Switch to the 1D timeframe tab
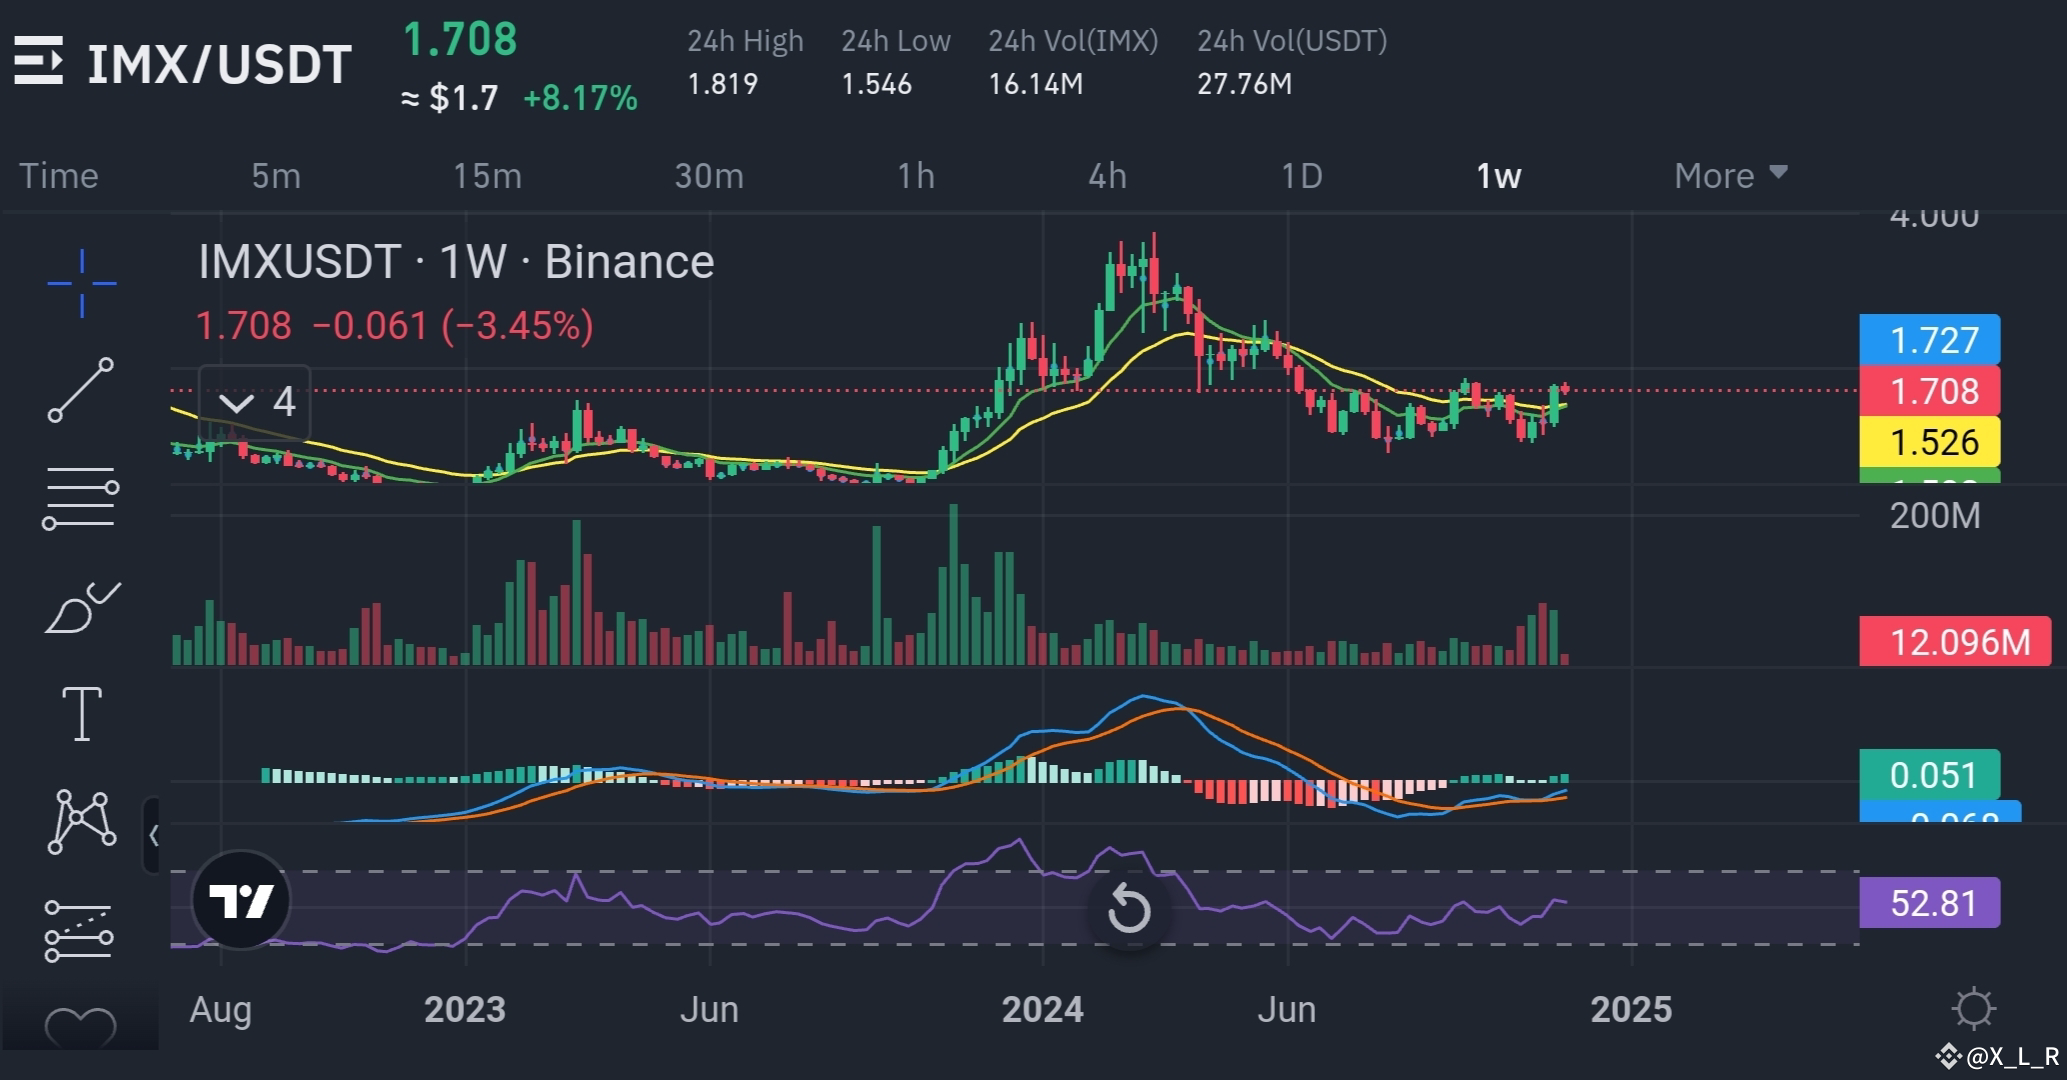 pyautogui.click(x=1300, y=175)
